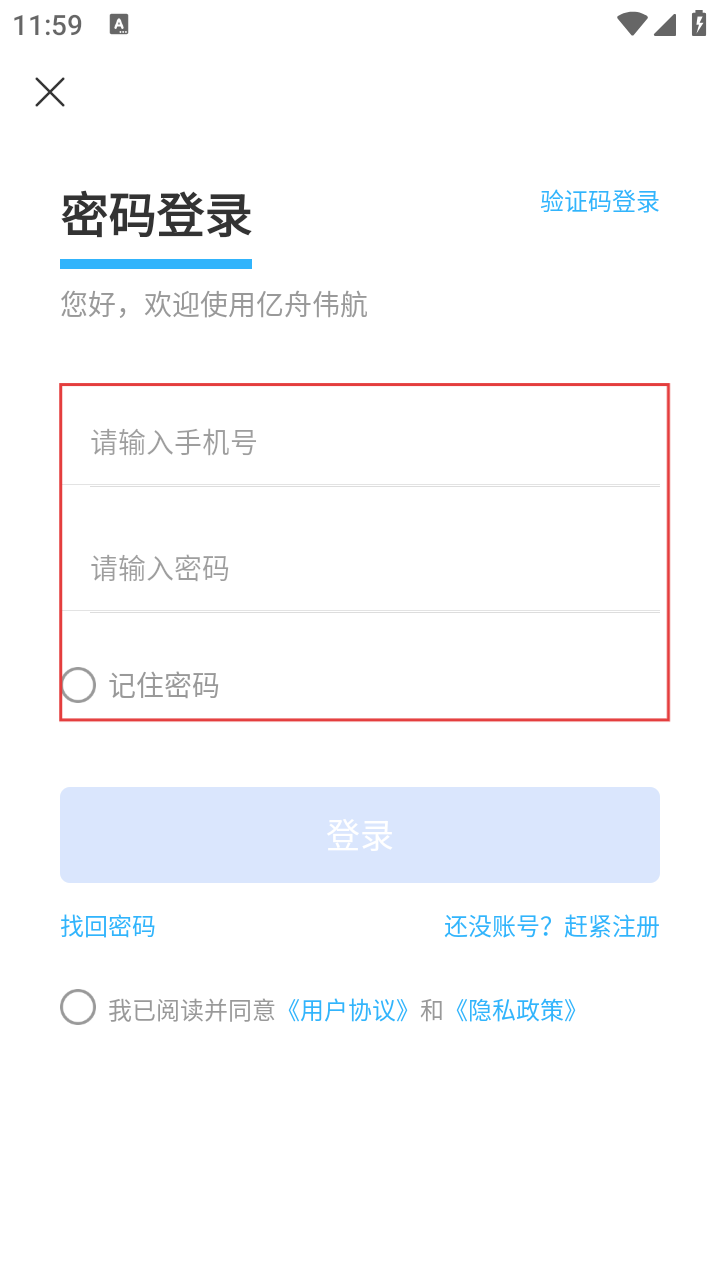Screen dimensions: 720x1280
Task: Switch to 验证码登录 login mode
Action: (x=600, y=202)
